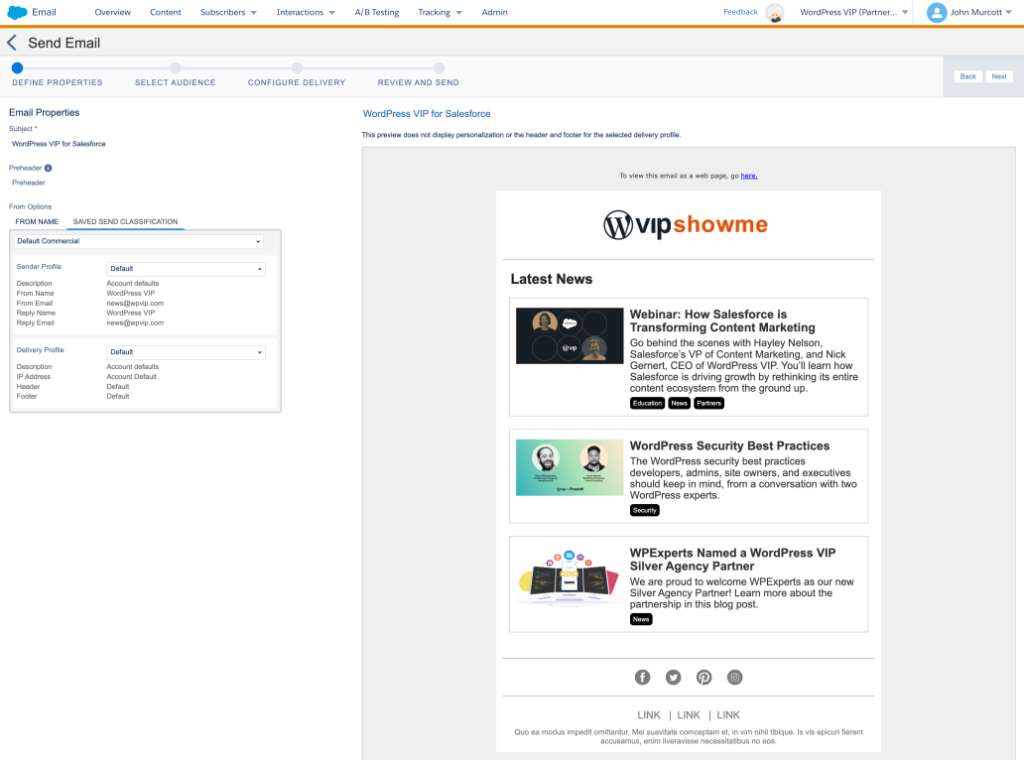Open the Sender Profile dropdown
This screenshot has height=760, width=1024.
tap(186, 268)
